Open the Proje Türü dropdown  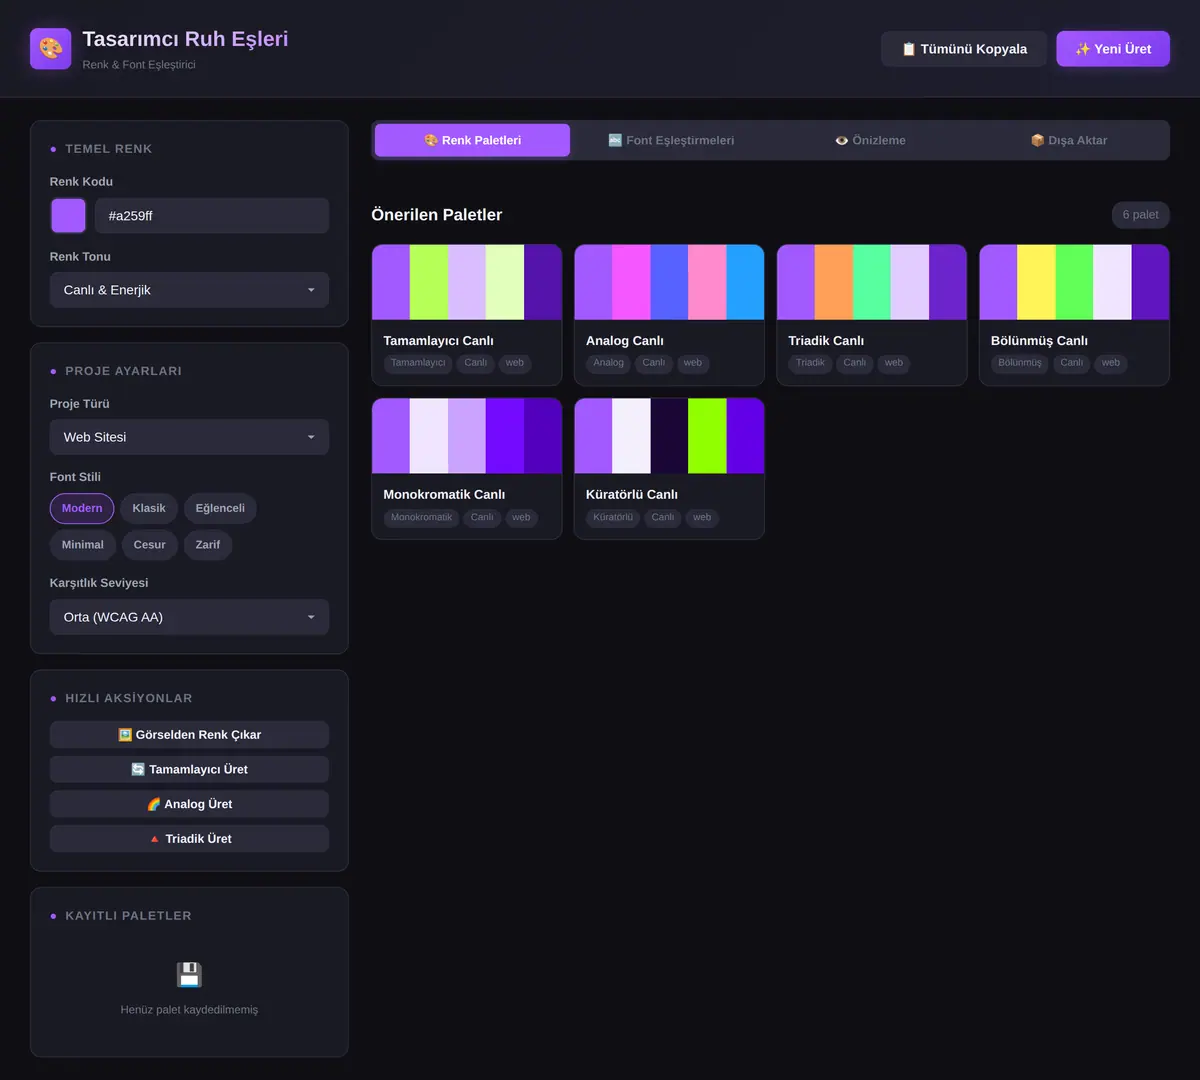189,437
